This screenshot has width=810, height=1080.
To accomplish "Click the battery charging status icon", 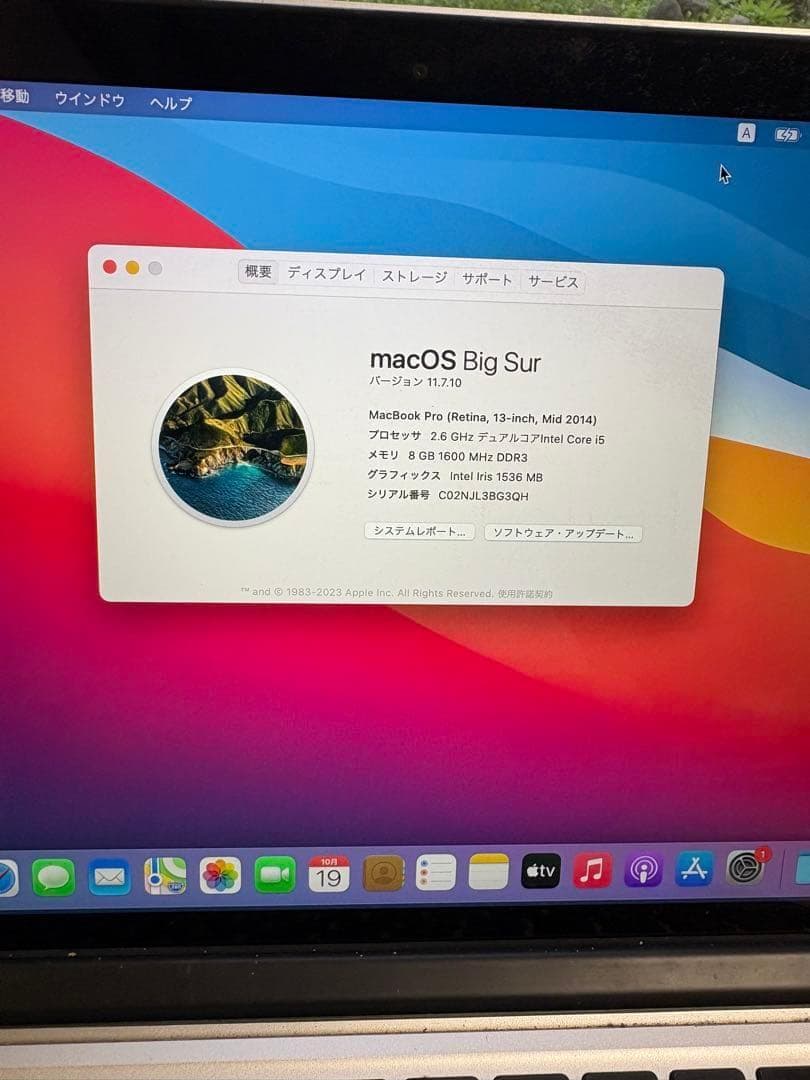I will point(786,134).
